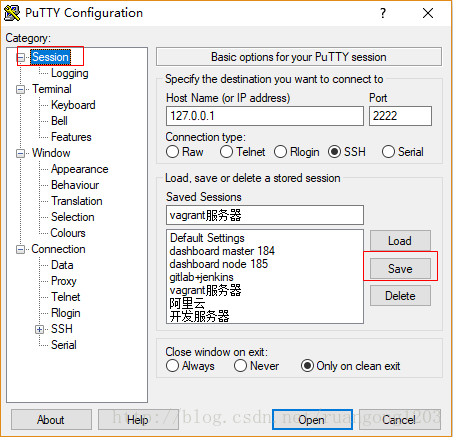453x437 pixels.
Task: Click the About button
Action: tap(51, 420)
